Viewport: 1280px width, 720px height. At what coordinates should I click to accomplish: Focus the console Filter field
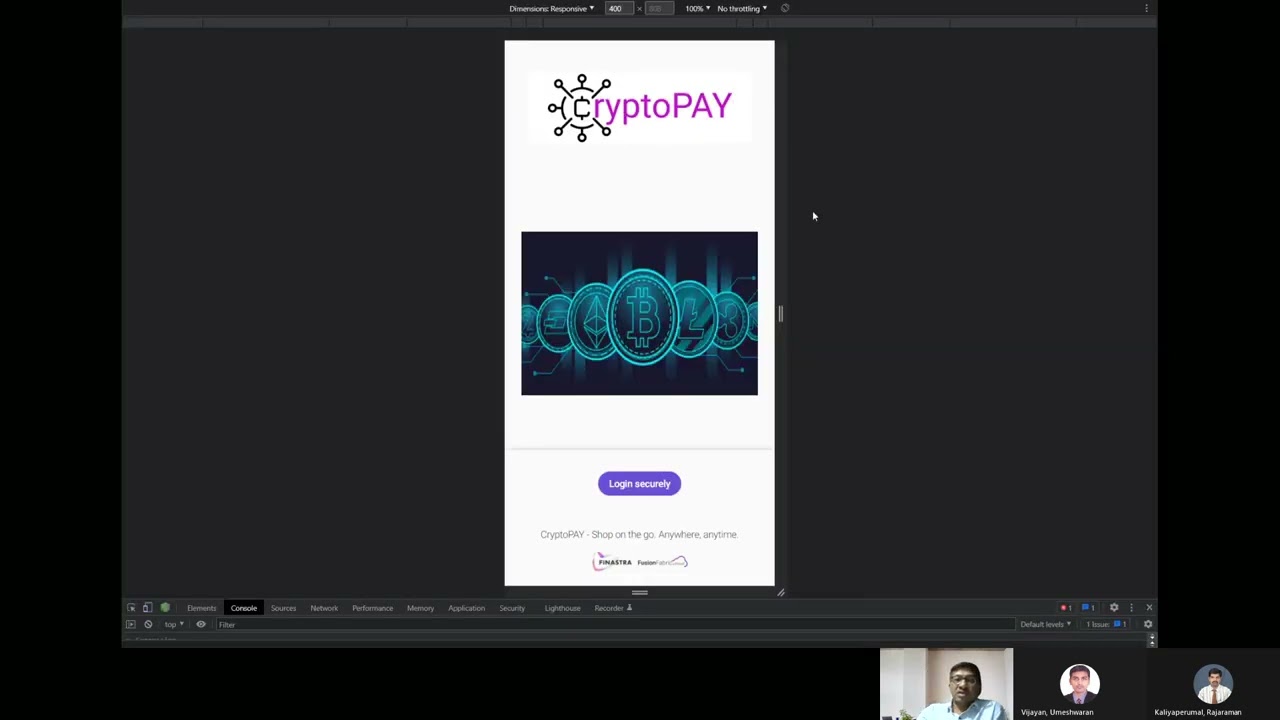click(x=615, y=624)
